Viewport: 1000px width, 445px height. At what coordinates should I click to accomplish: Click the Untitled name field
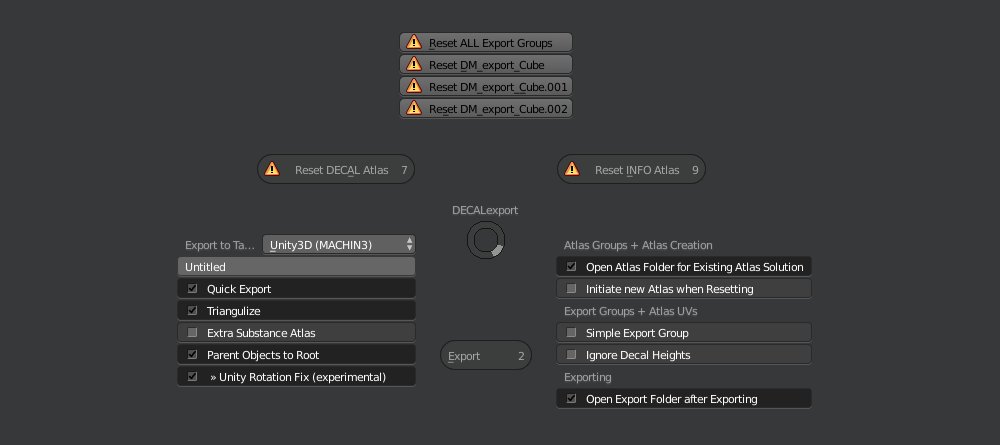click(x=297, y=266)
